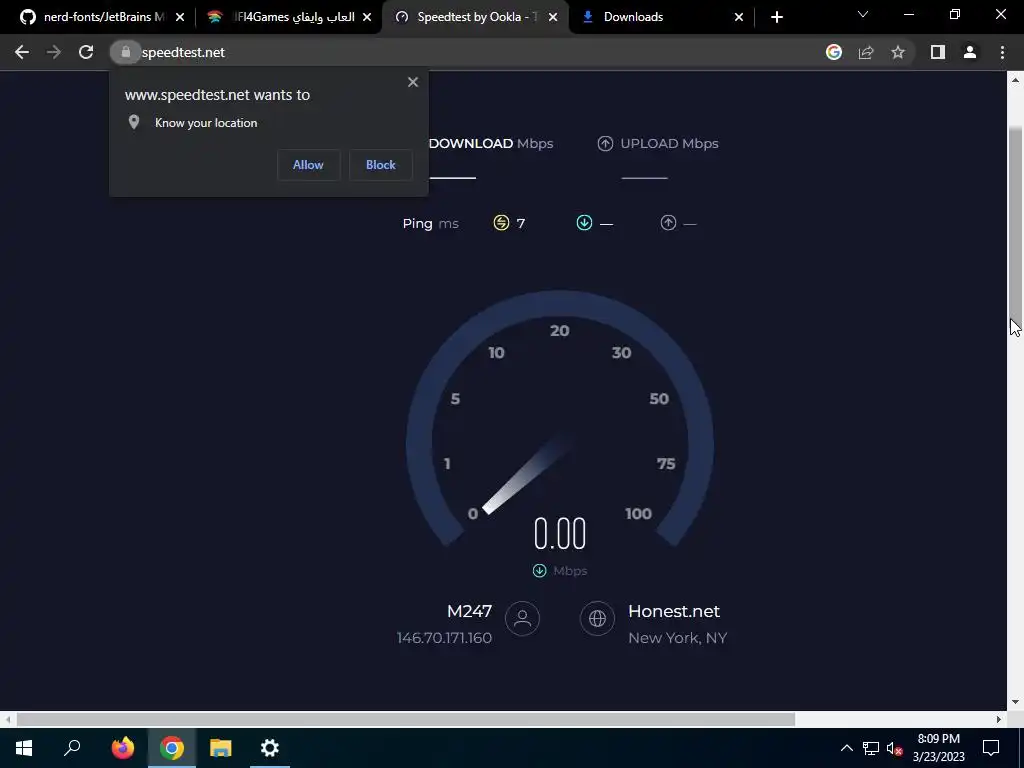Viewport: 1024px width, 768px height.
Task: Click the 0.00 speed readout
Action: [x=560, y=534]
